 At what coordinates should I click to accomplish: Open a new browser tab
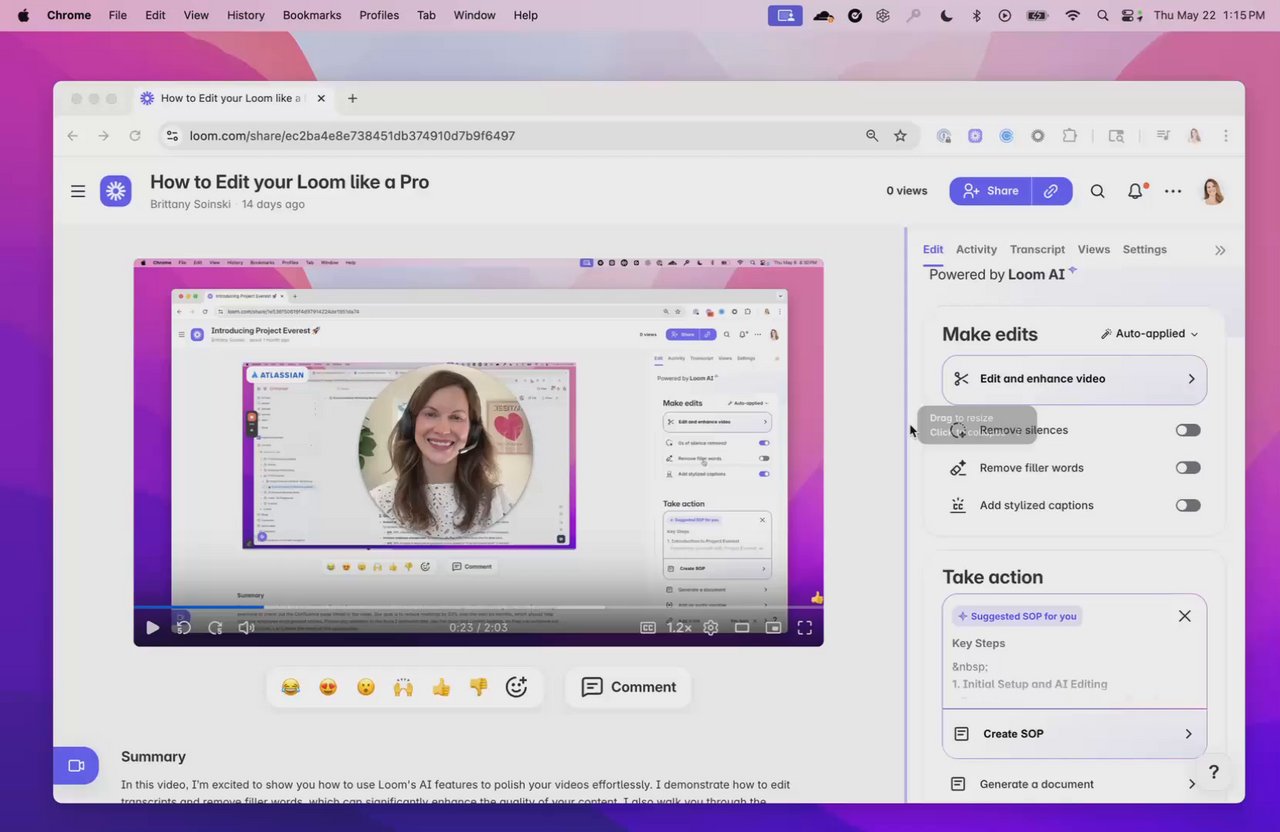click(x=352, y=98)
